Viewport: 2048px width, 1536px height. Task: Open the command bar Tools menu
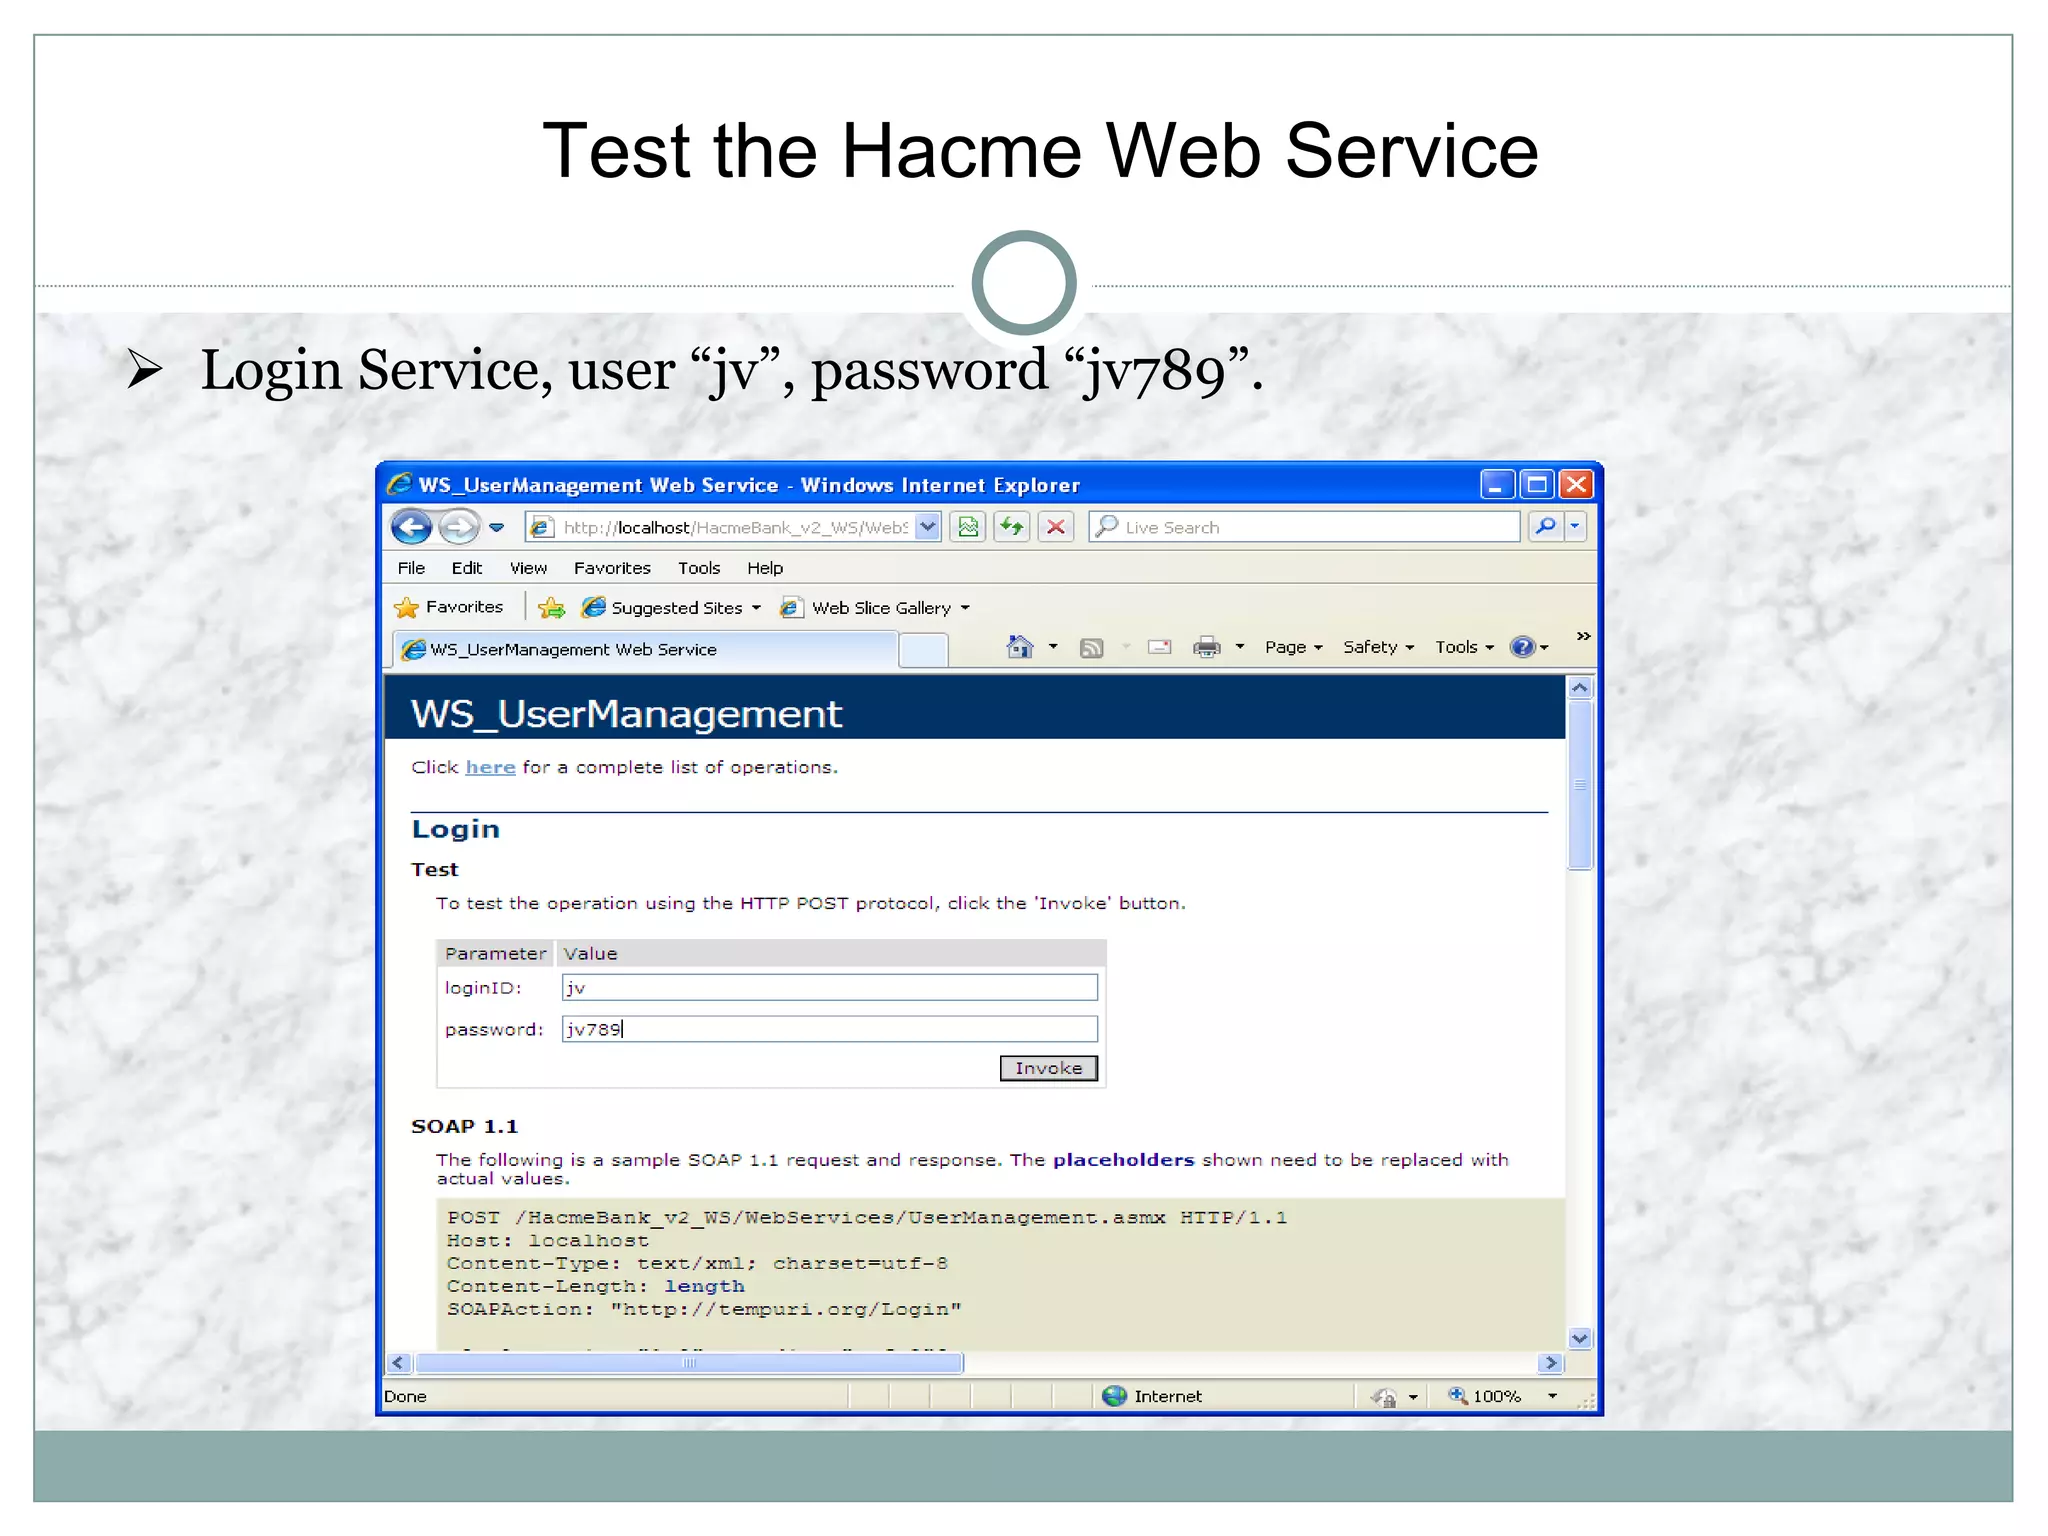point(1464,647)
